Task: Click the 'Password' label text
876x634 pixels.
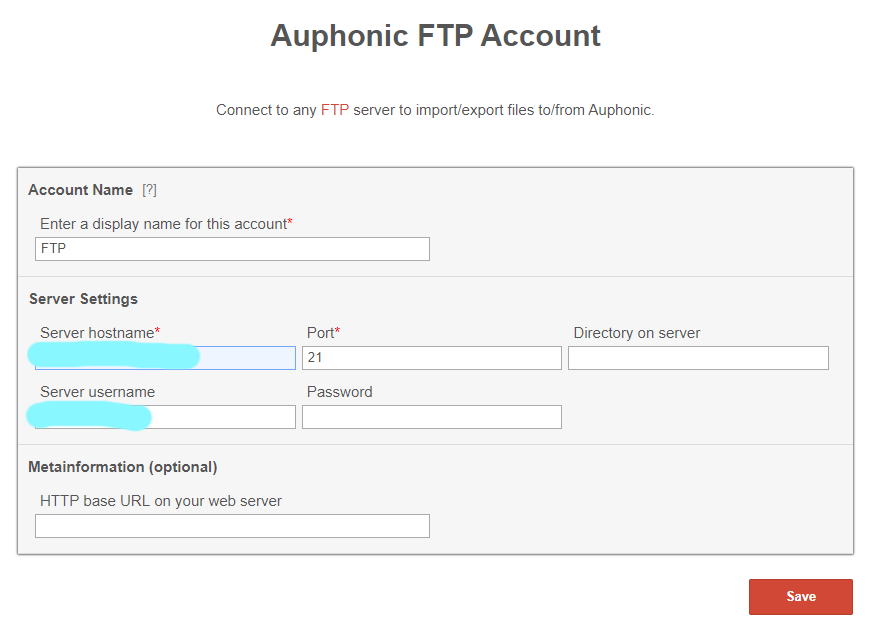Action: pyautogui.click(x=340, y=392)
